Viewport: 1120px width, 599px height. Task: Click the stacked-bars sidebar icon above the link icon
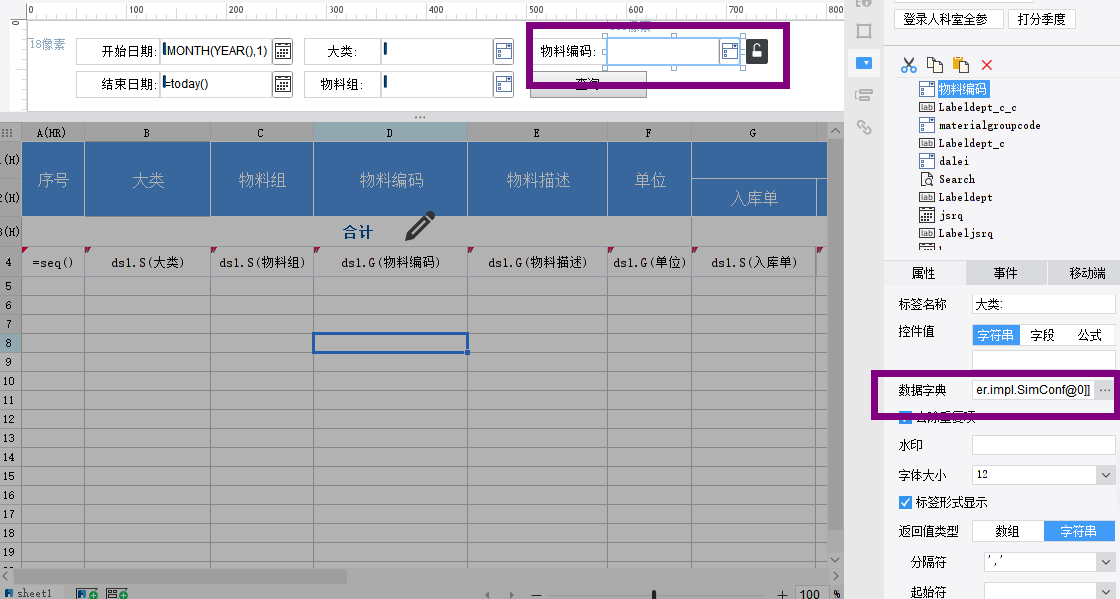[864, 95]
